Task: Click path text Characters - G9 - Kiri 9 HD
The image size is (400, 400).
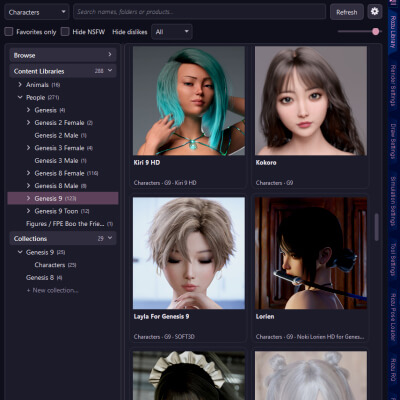Action: (165, 183)
